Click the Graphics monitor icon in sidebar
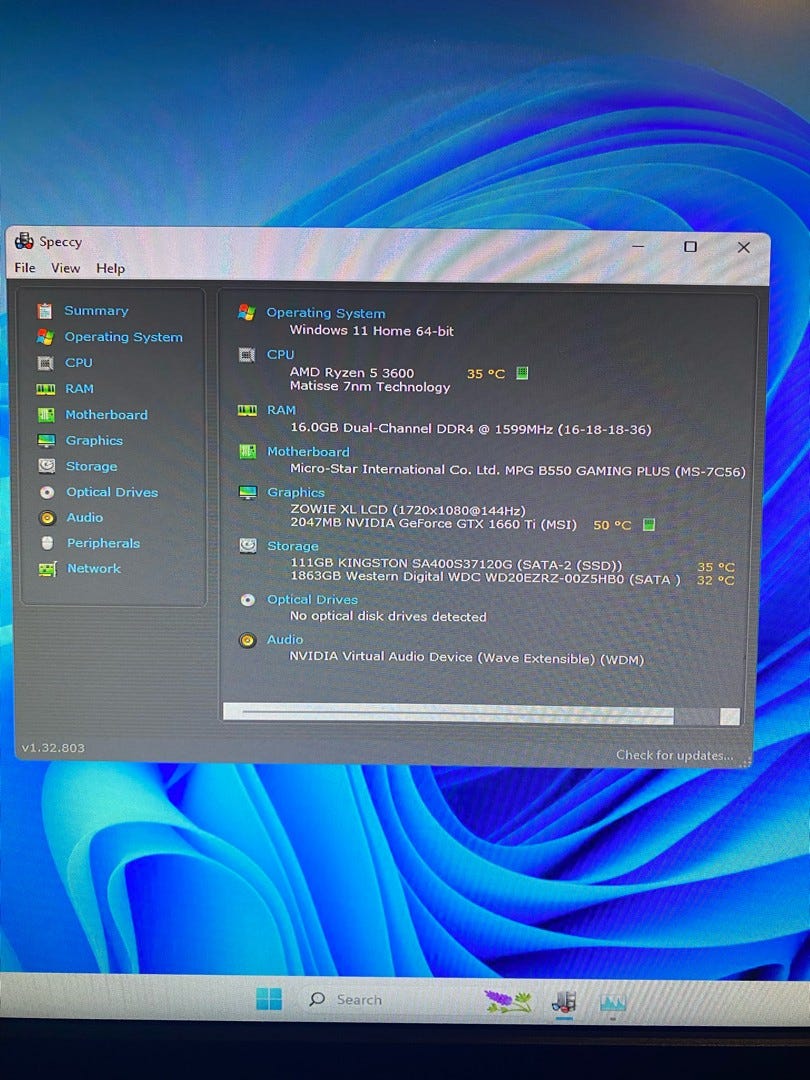Image resolution: width=810 pixels, height=1080 pixels. [46, 441]
